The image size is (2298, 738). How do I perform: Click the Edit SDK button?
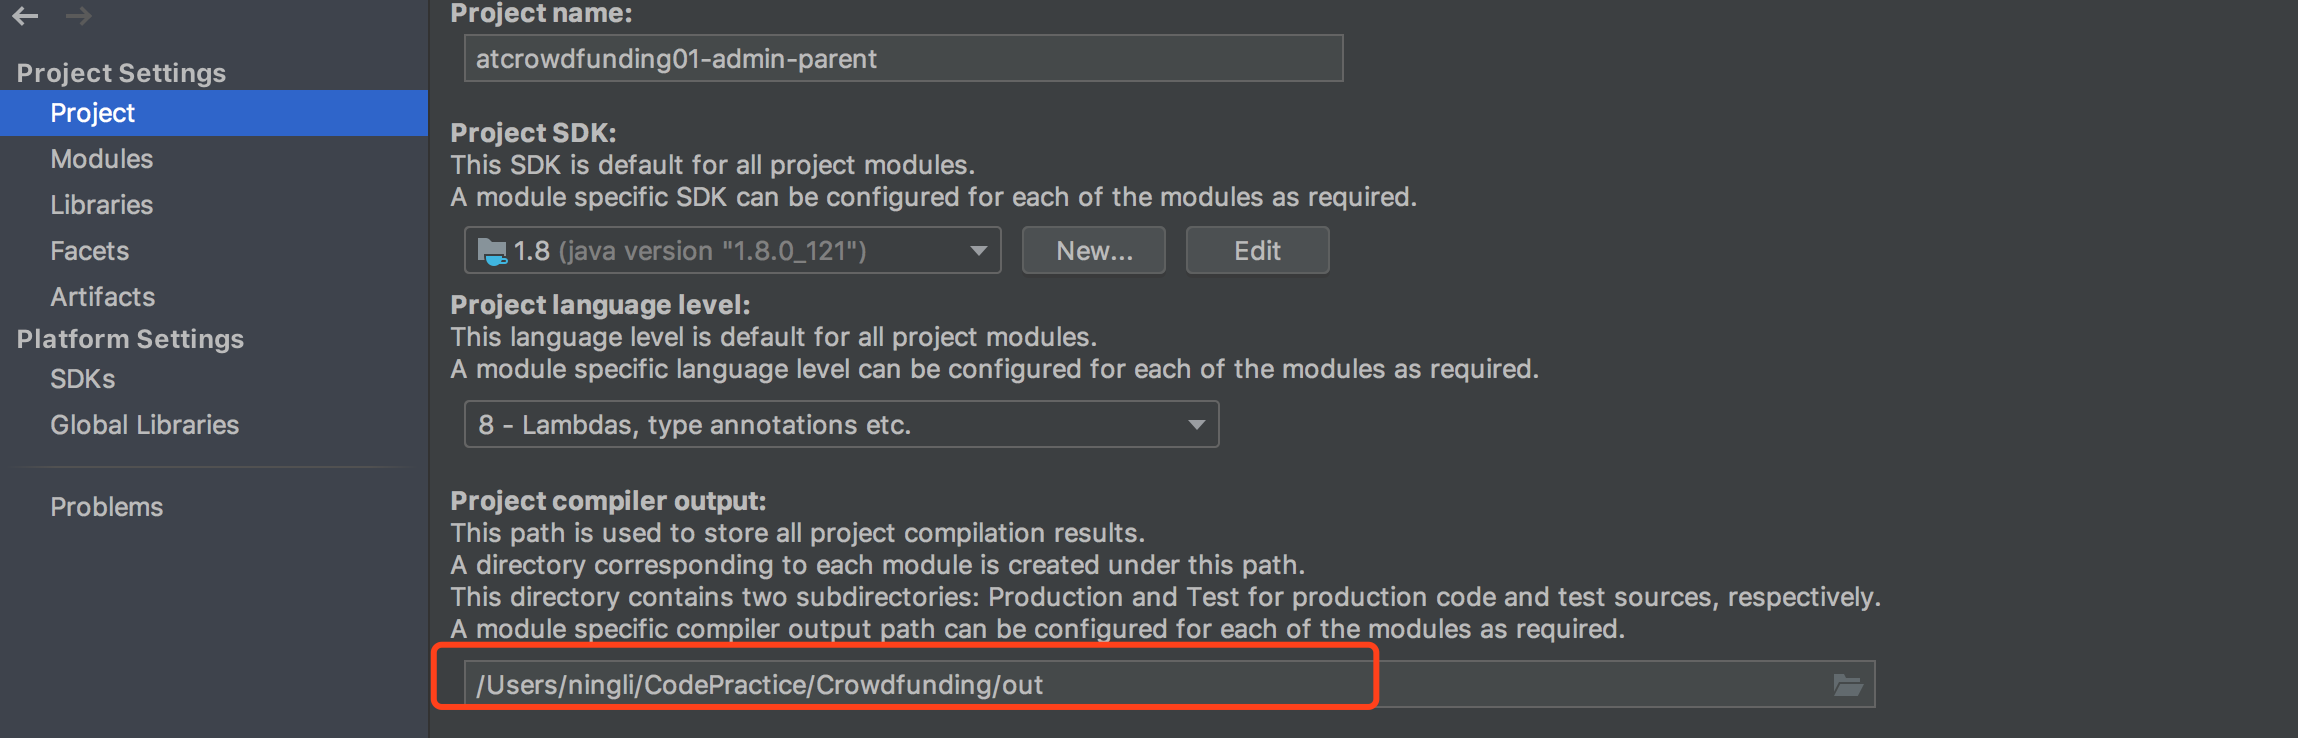click(x=1257, y=250)
